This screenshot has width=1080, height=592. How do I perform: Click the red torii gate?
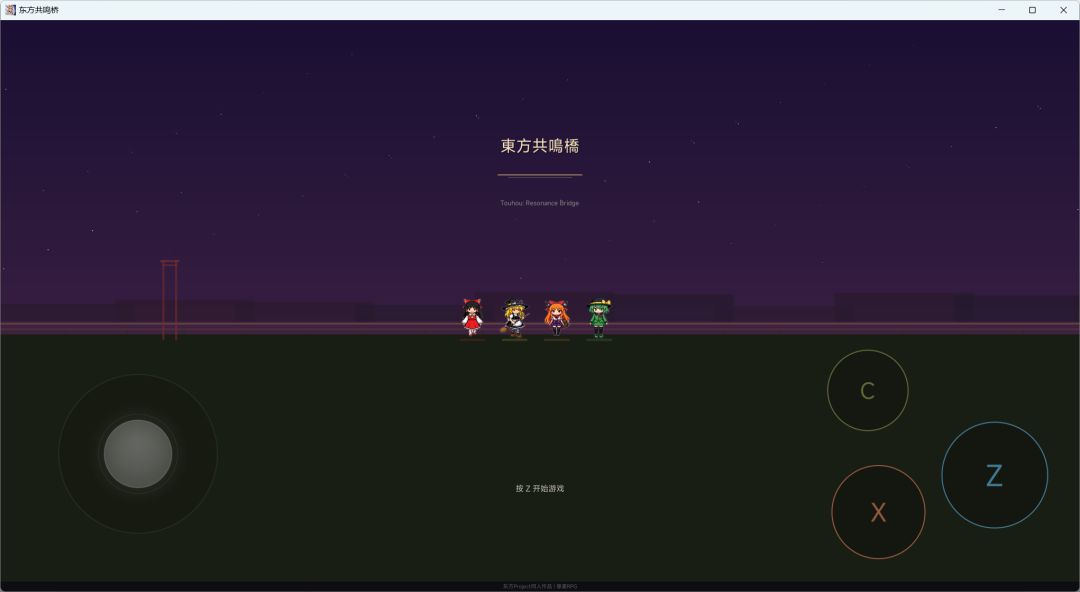pos(169,300)
